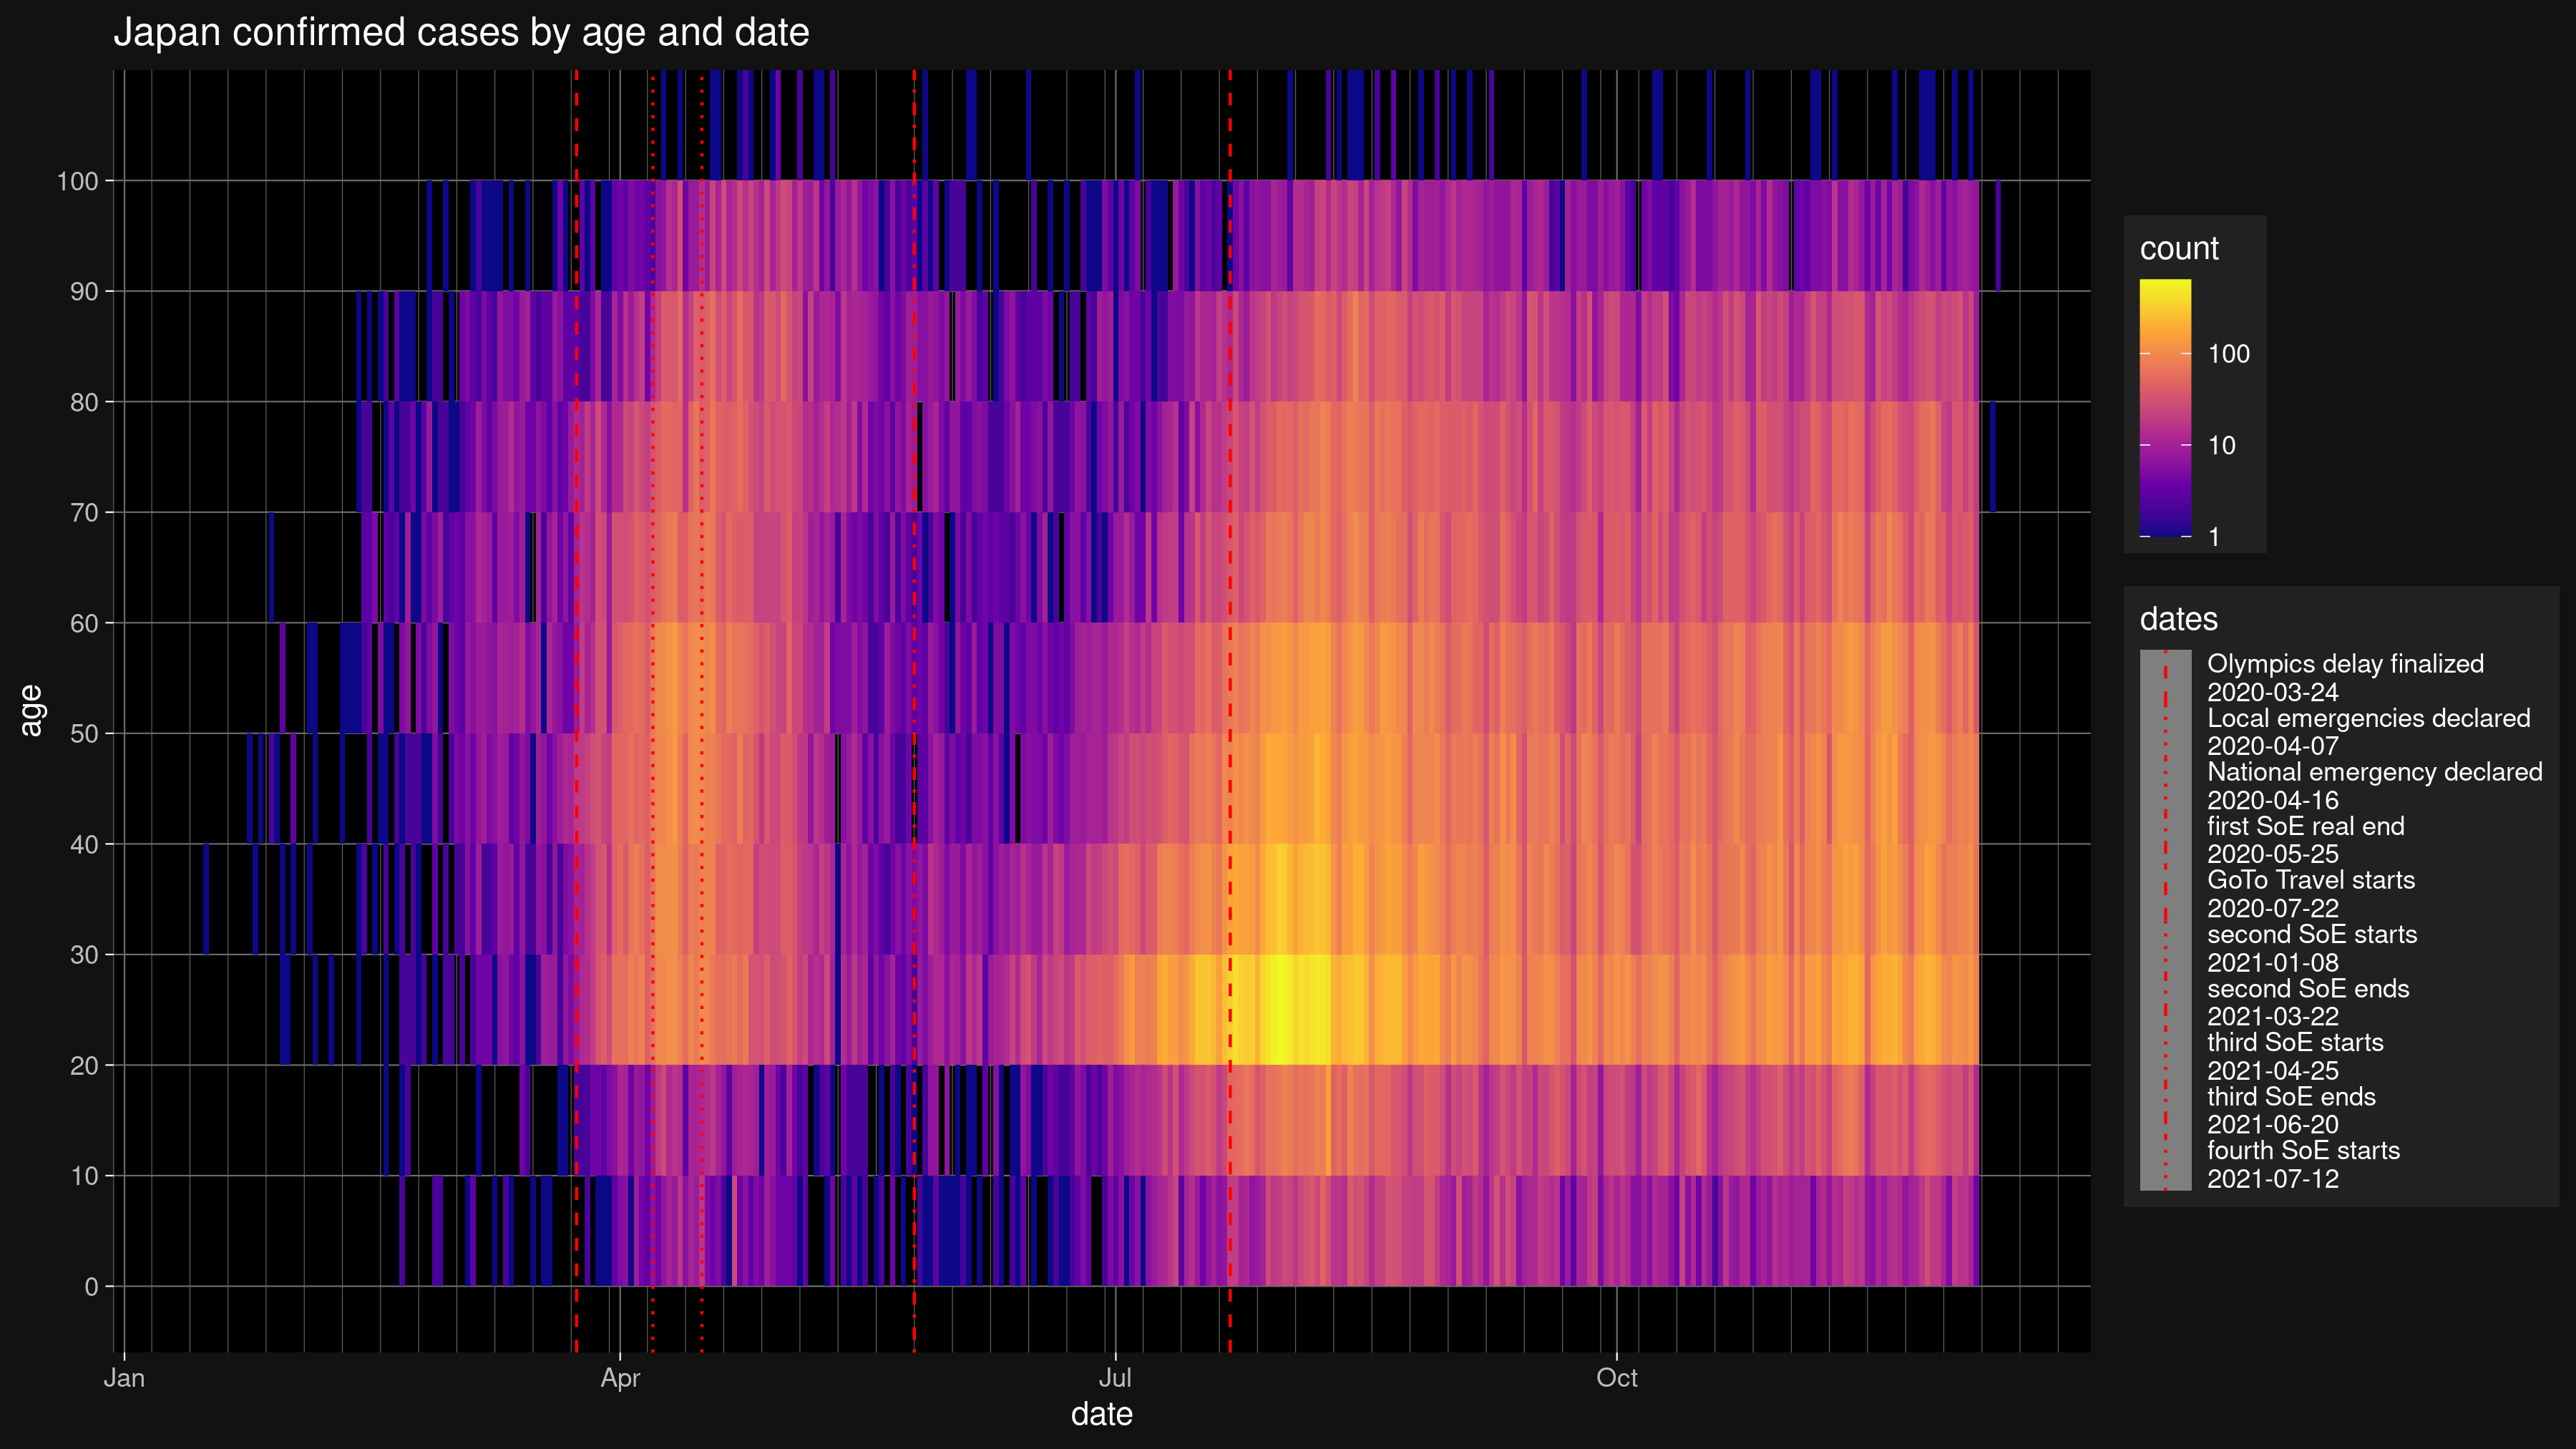Click the dates legend title
Viewport: 2576px width, 1449px height.
coord(2178,619)
